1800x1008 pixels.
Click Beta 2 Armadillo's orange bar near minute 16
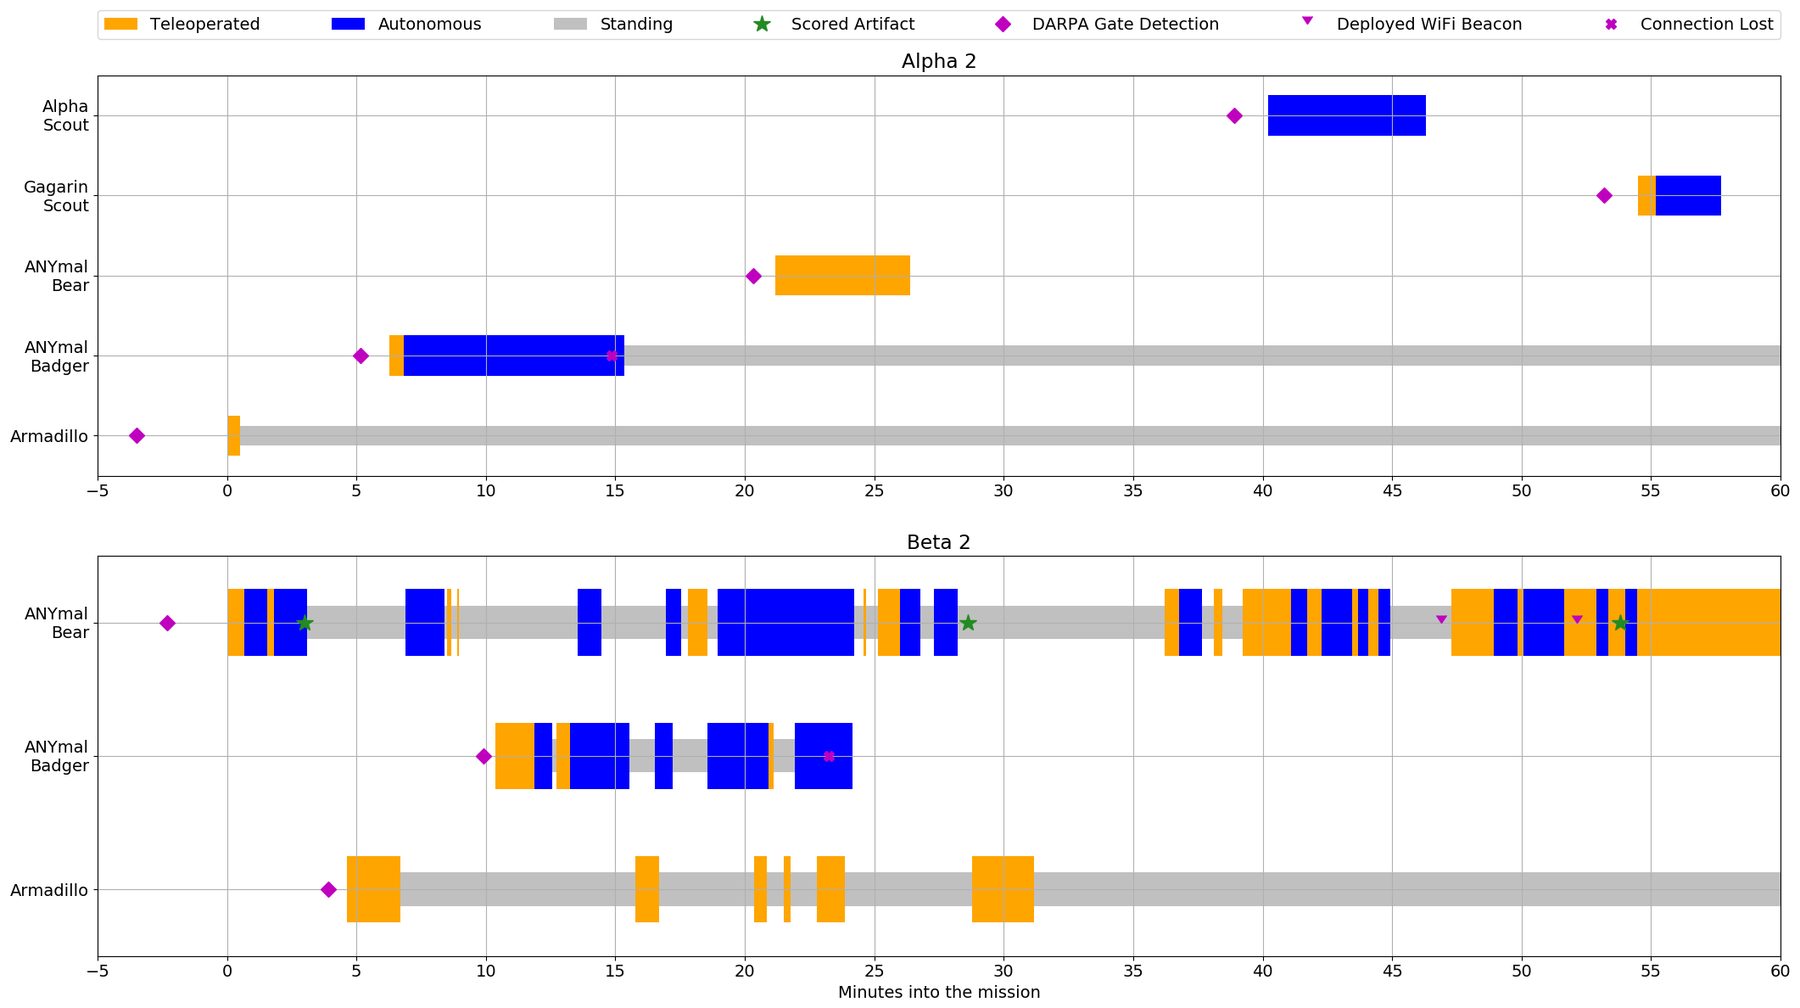click(647, 889)
